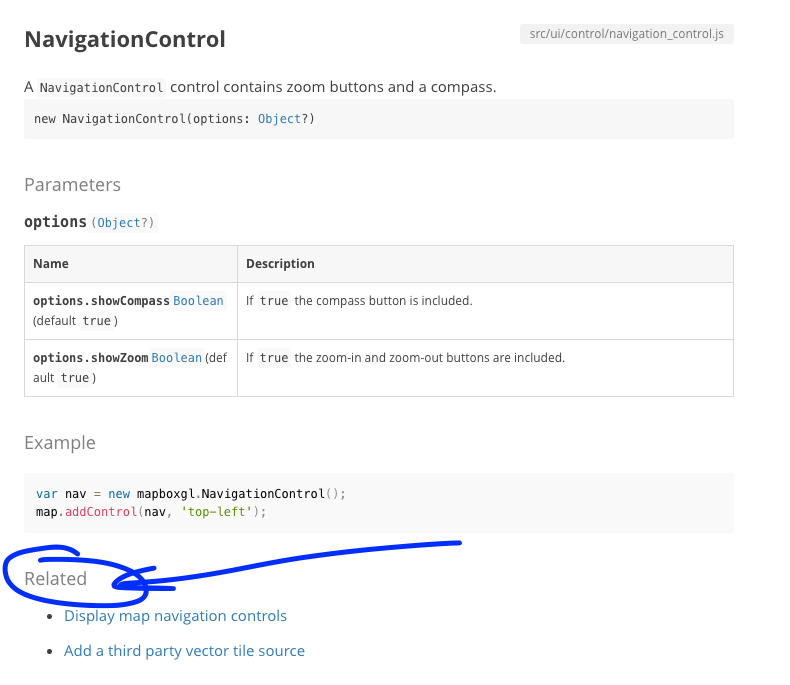
Task: Click the Parameters section heading
Action: pyautogui.click(x=73, y=185)
